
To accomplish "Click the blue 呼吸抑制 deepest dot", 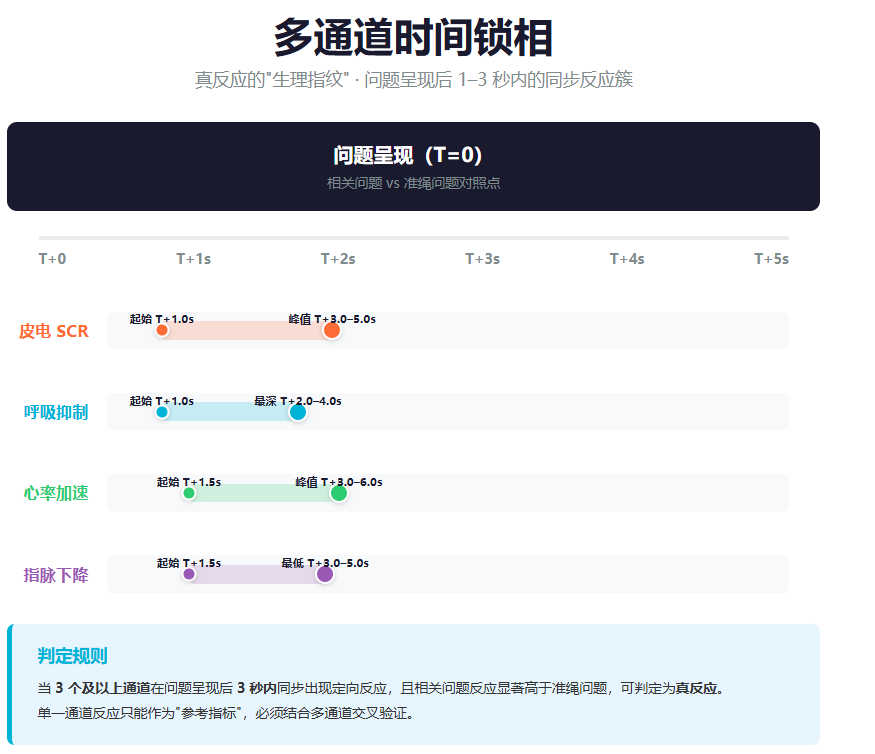I will (297, 412).
